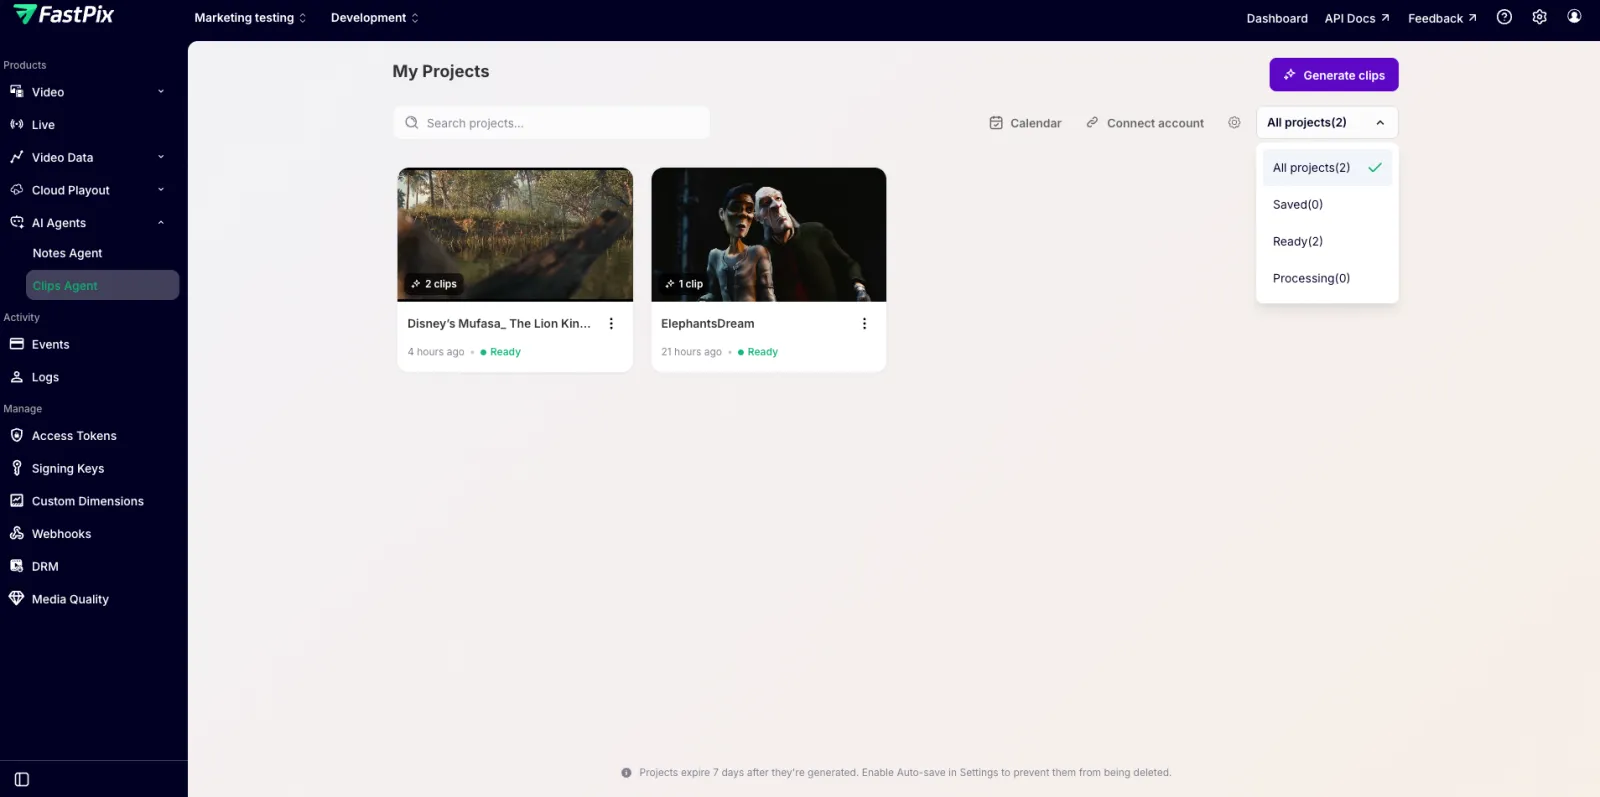Go to Dashboard link
This screenshot has height=797, width=1600.
(x=1277, y=18)
